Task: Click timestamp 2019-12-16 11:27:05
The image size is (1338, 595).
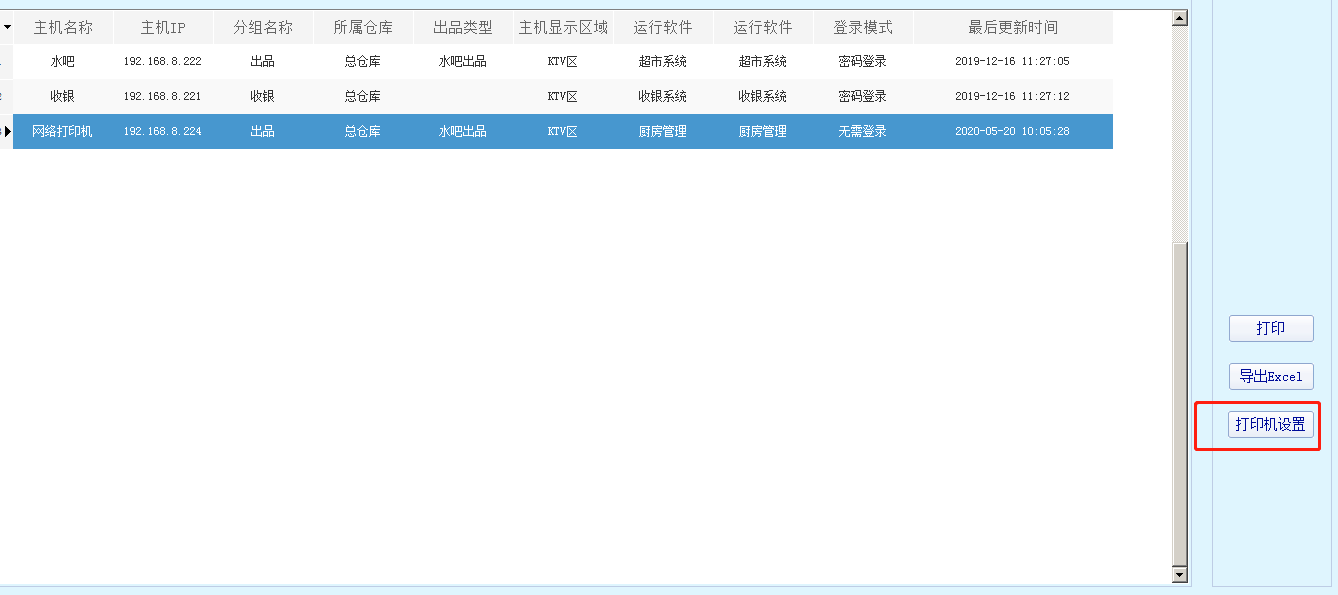Action: pyautogui.click(x=1013, y=61)
